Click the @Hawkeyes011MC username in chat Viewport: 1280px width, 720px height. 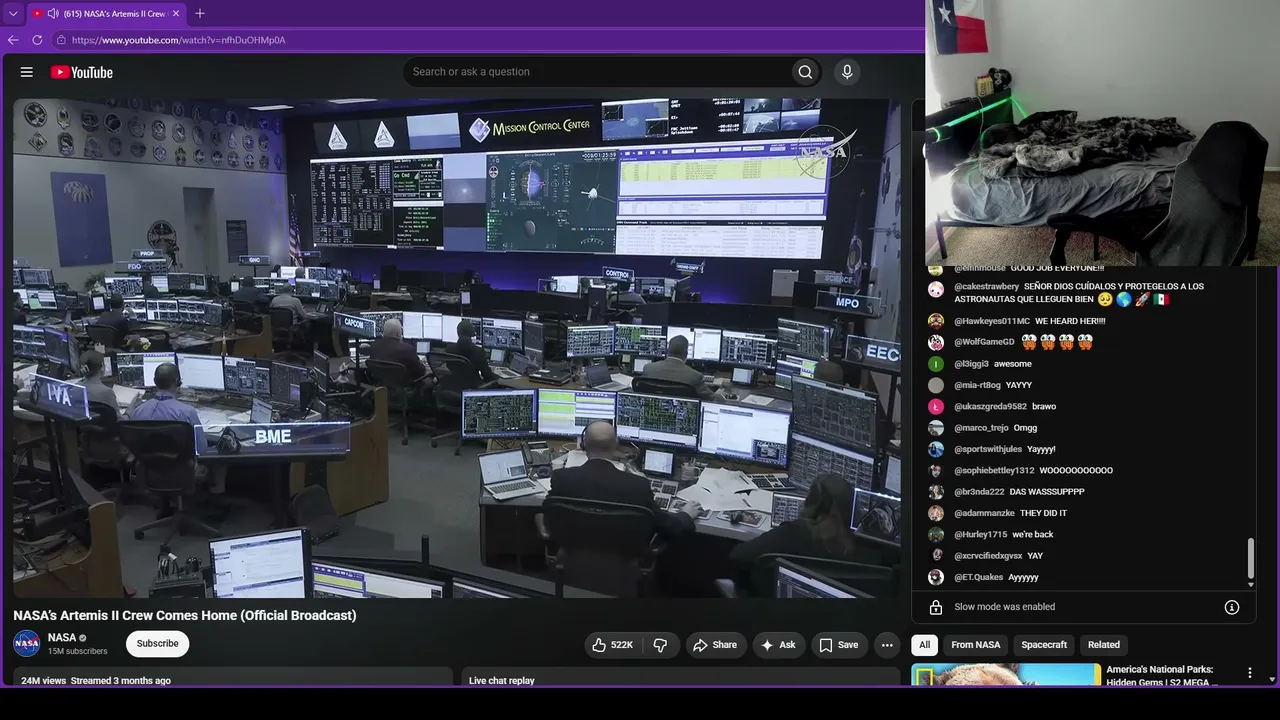point(992,321)
